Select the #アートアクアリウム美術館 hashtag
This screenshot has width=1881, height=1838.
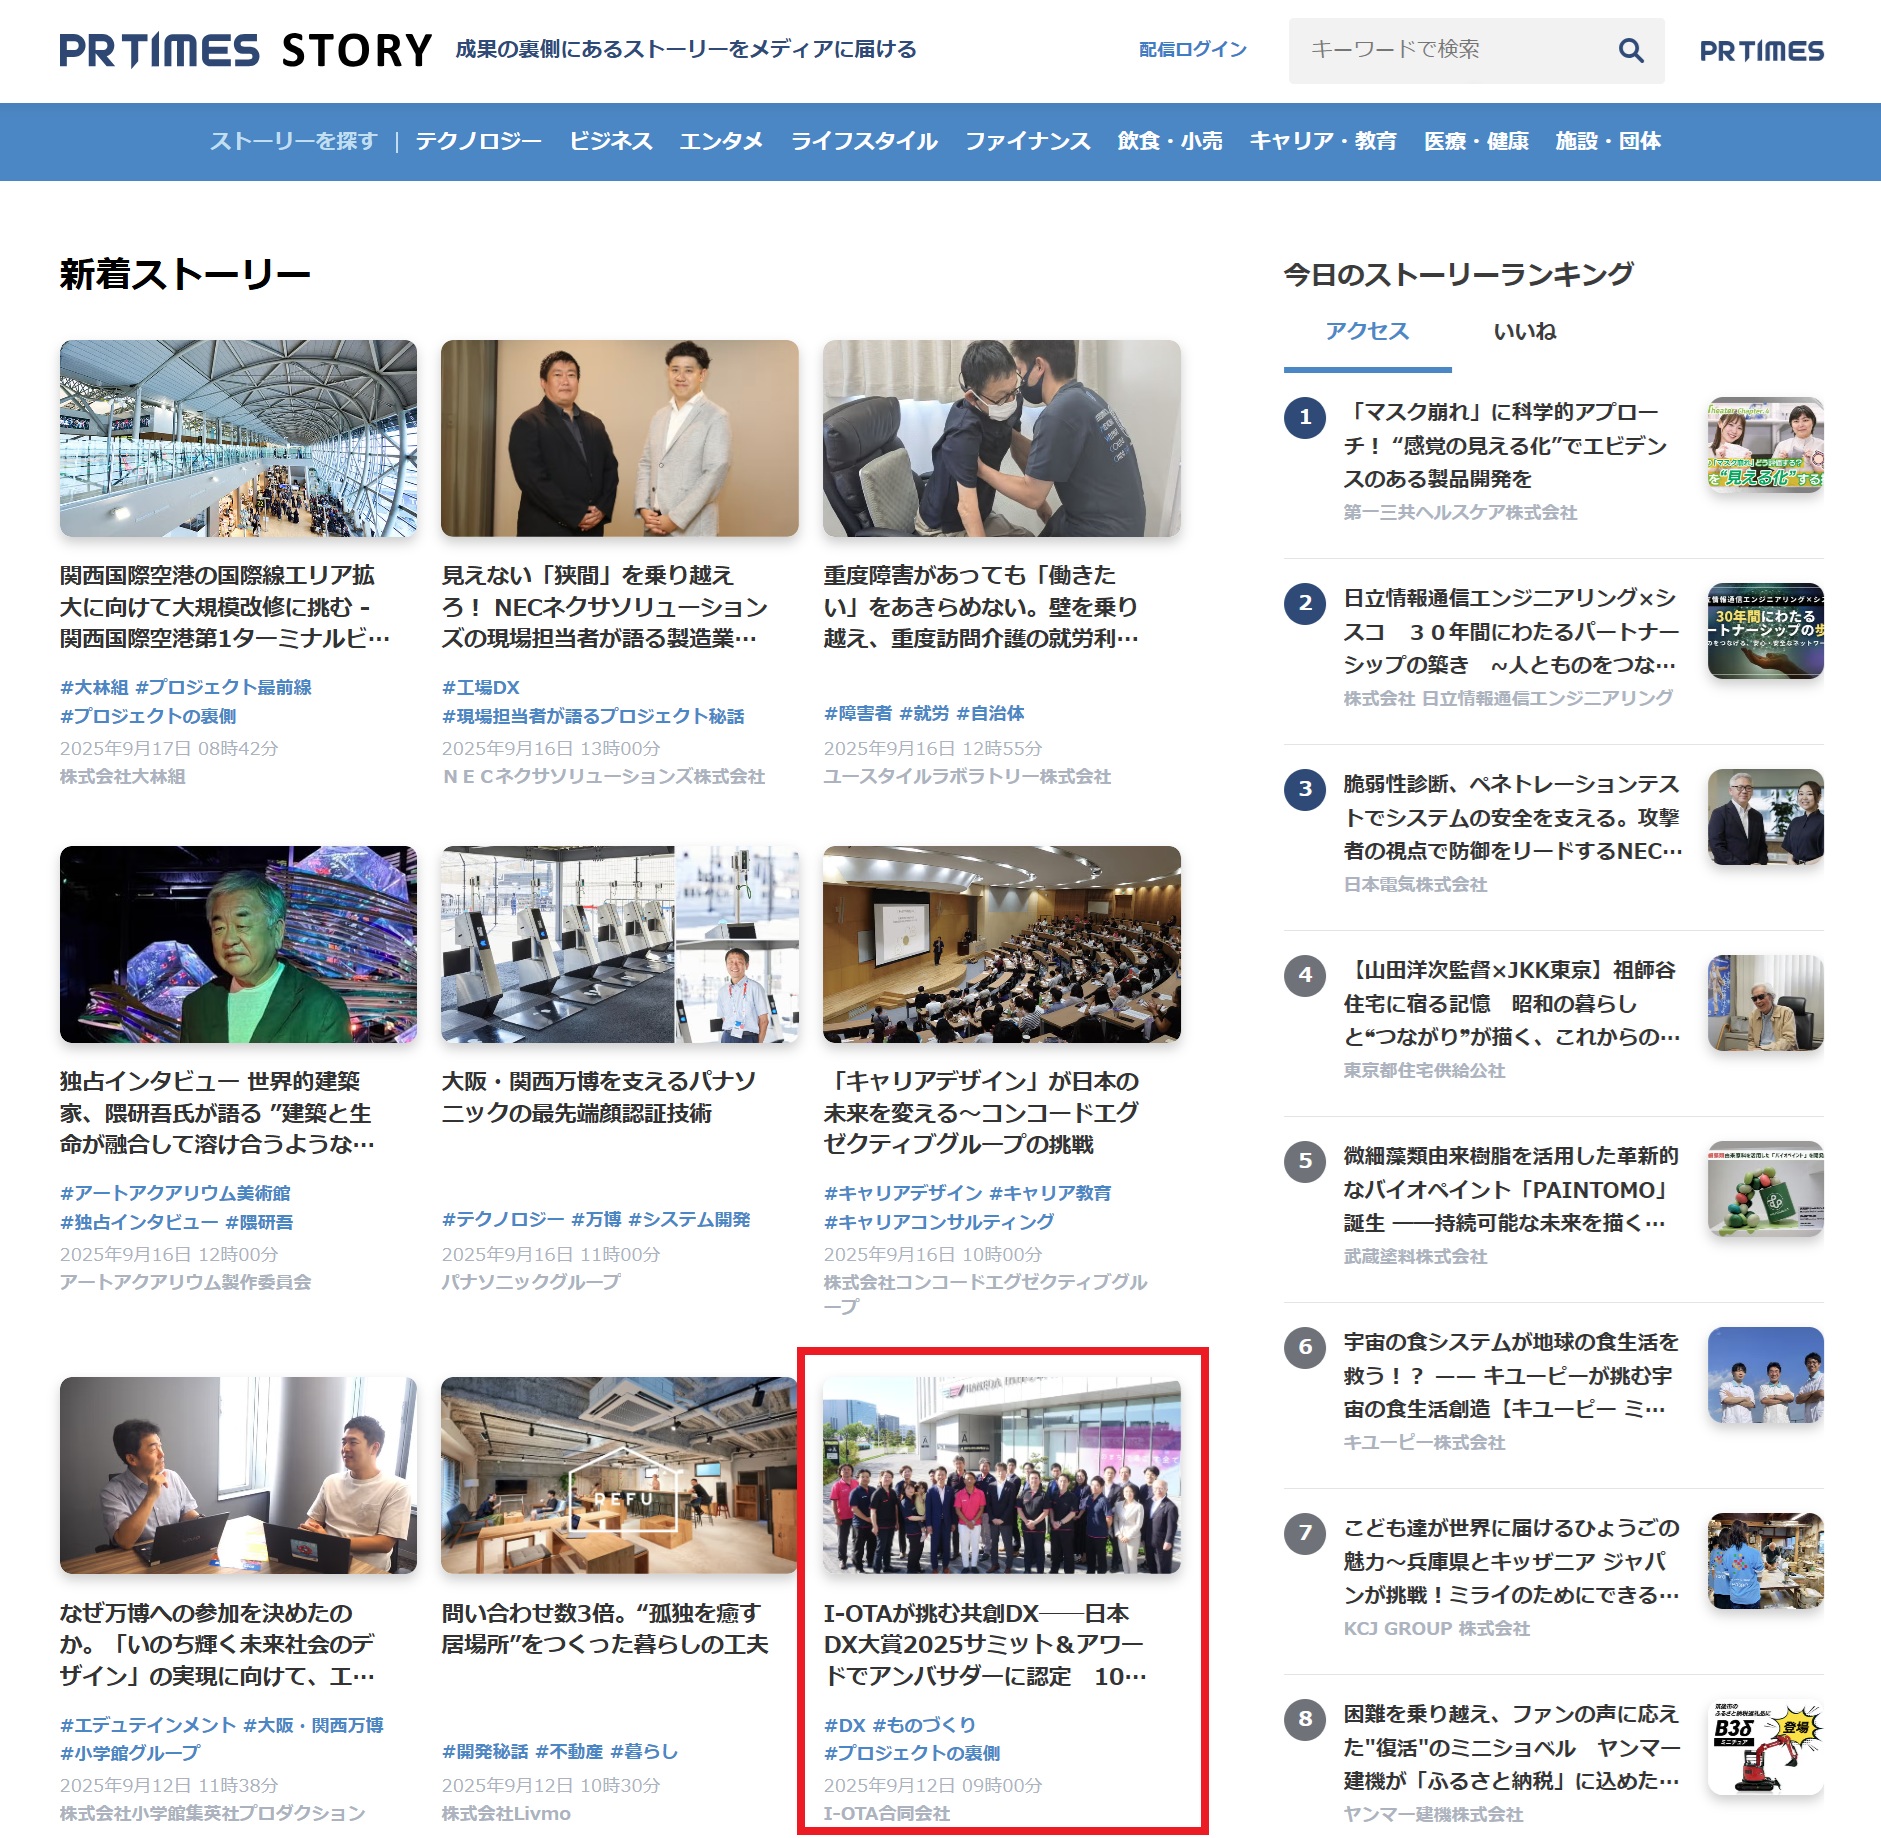[x=175, y=1193]
